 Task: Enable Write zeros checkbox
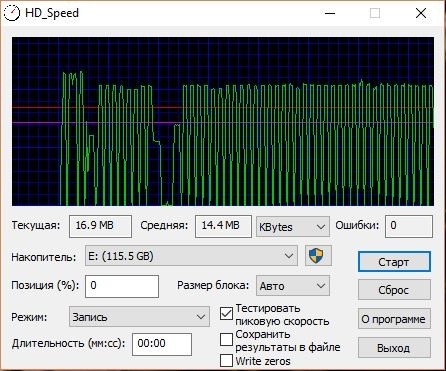[x=226, y=361]
